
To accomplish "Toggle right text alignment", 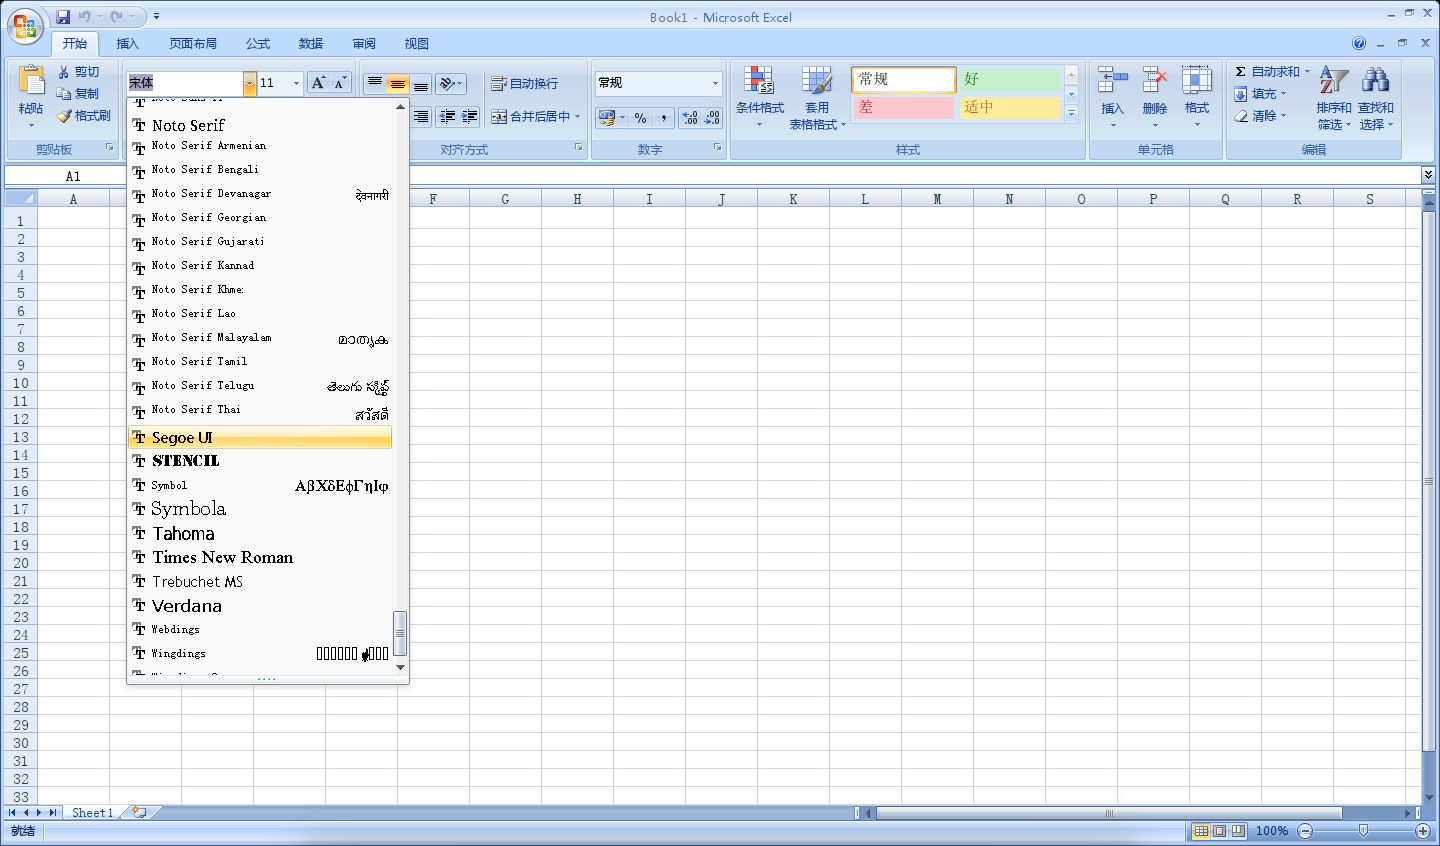I will tap(421, 117).
